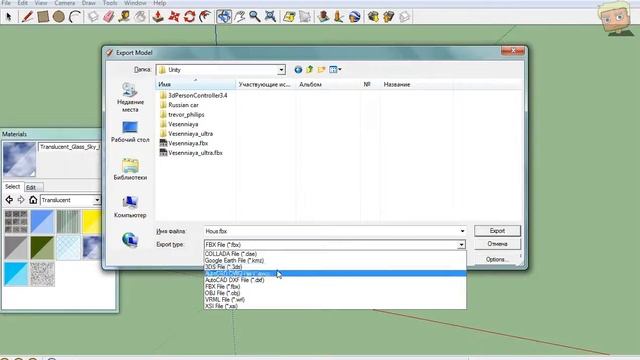Click the file name field Hous.fbx

click(335, 231)
